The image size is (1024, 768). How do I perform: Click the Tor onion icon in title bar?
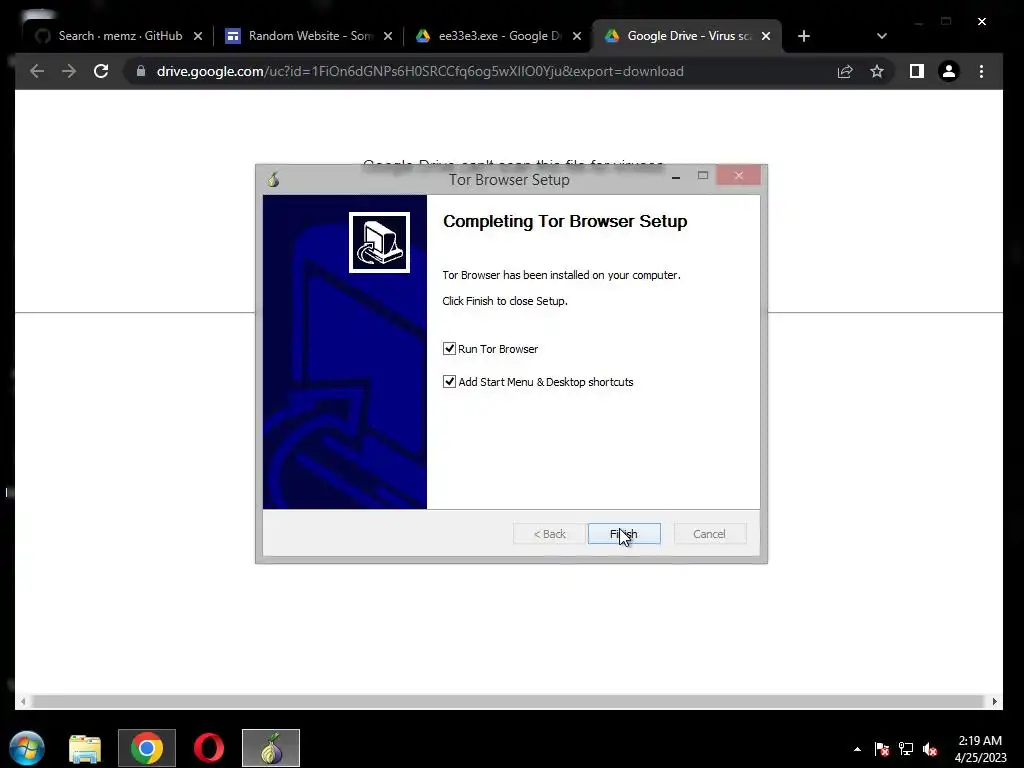274,179
